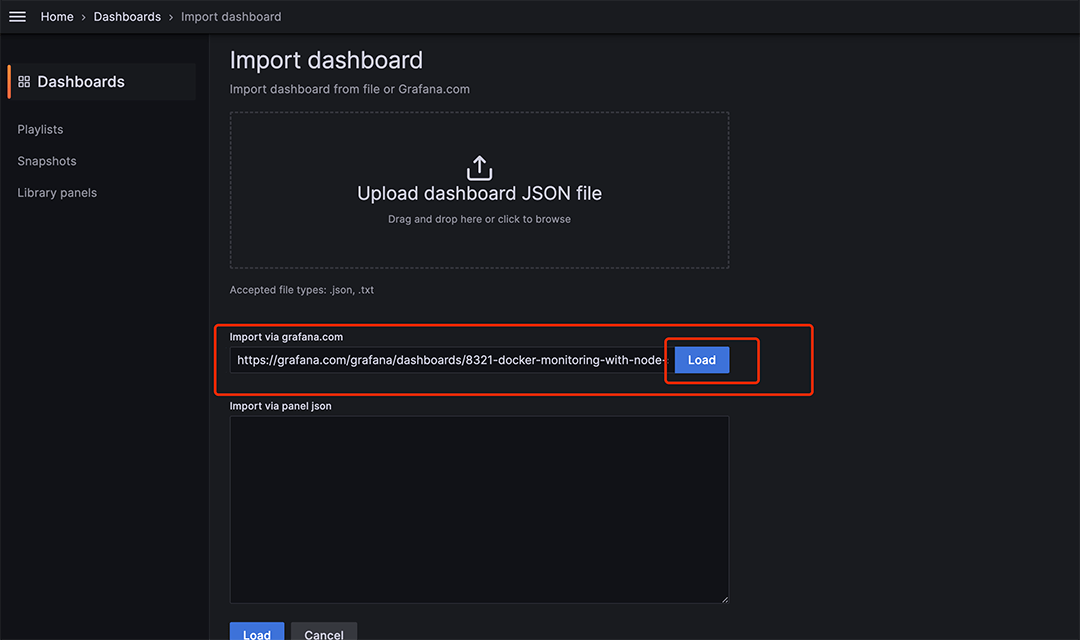1080x640 pixels.
Task: Open Library panels in sidebar
Action: tap(57, 193)
